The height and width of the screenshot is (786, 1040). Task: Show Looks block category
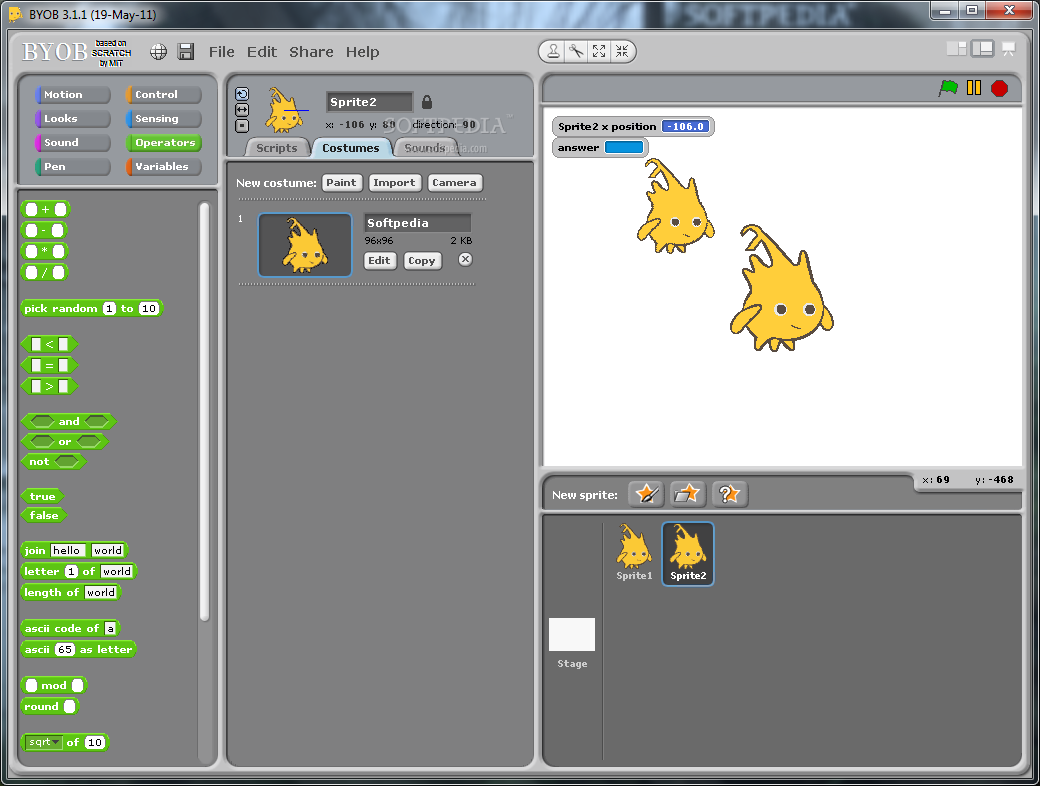pos(72,118)
